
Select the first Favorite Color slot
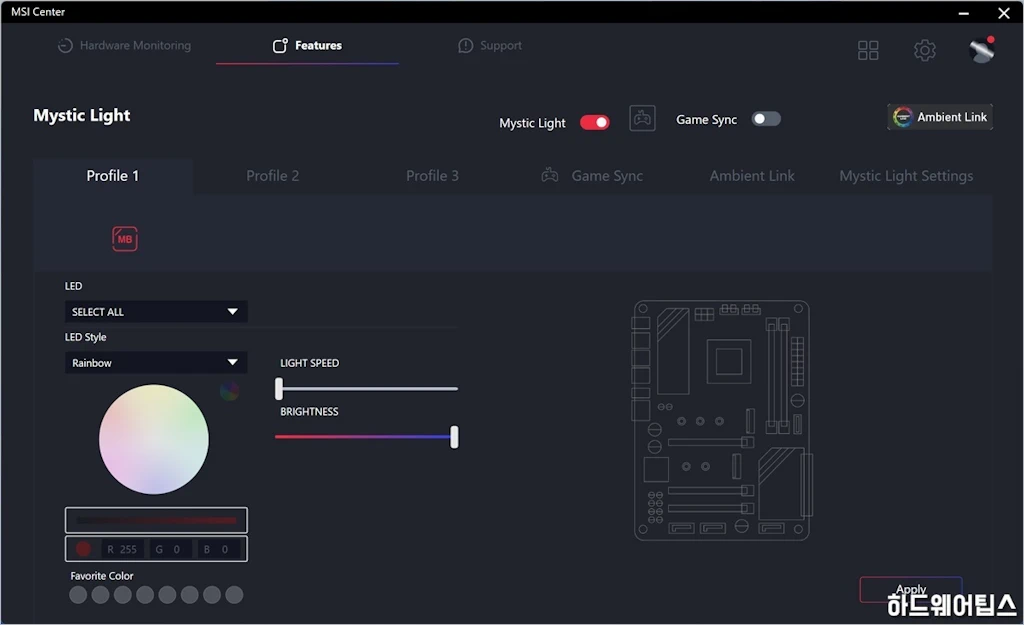click(78, 595)
